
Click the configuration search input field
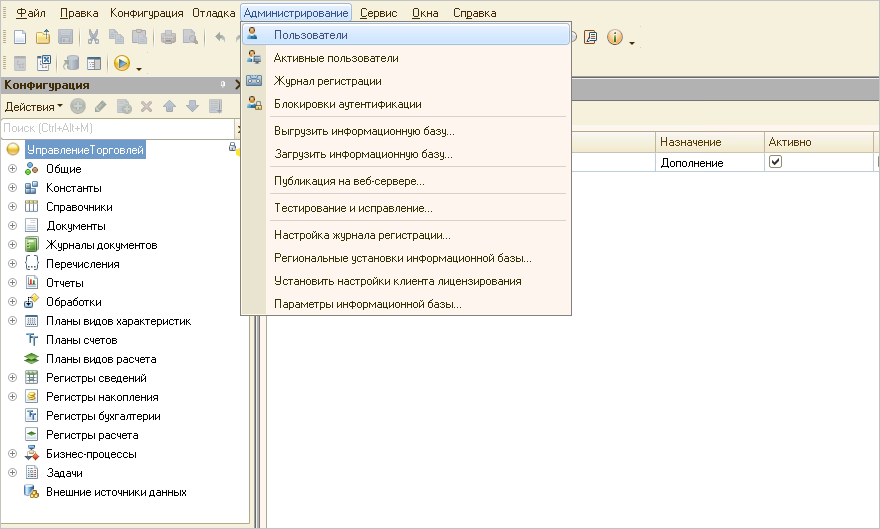[117, 128]
